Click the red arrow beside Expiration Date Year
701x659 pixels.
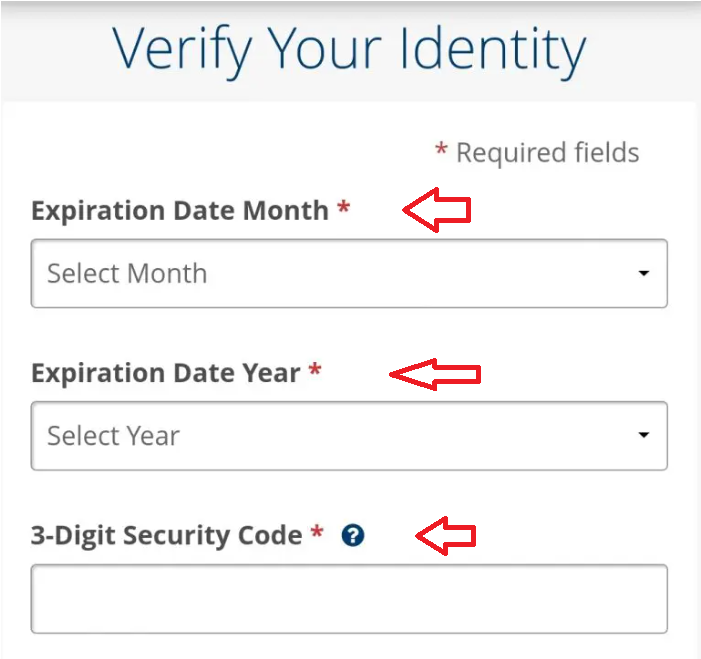coord(434,374)
